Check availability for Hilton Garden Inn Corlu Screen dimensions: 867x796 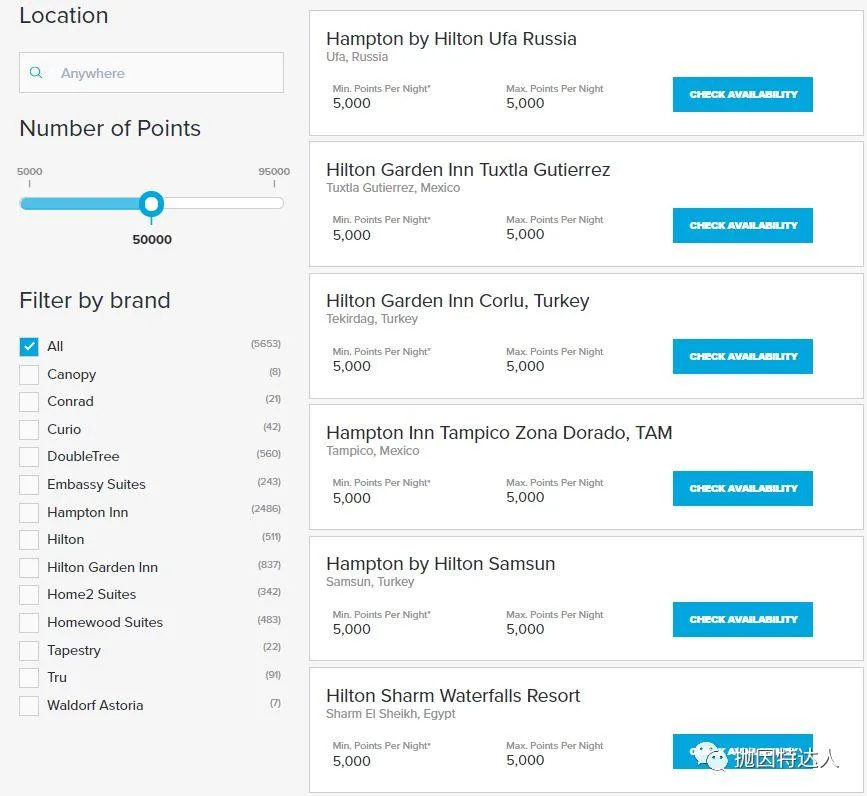coord(743,357)
